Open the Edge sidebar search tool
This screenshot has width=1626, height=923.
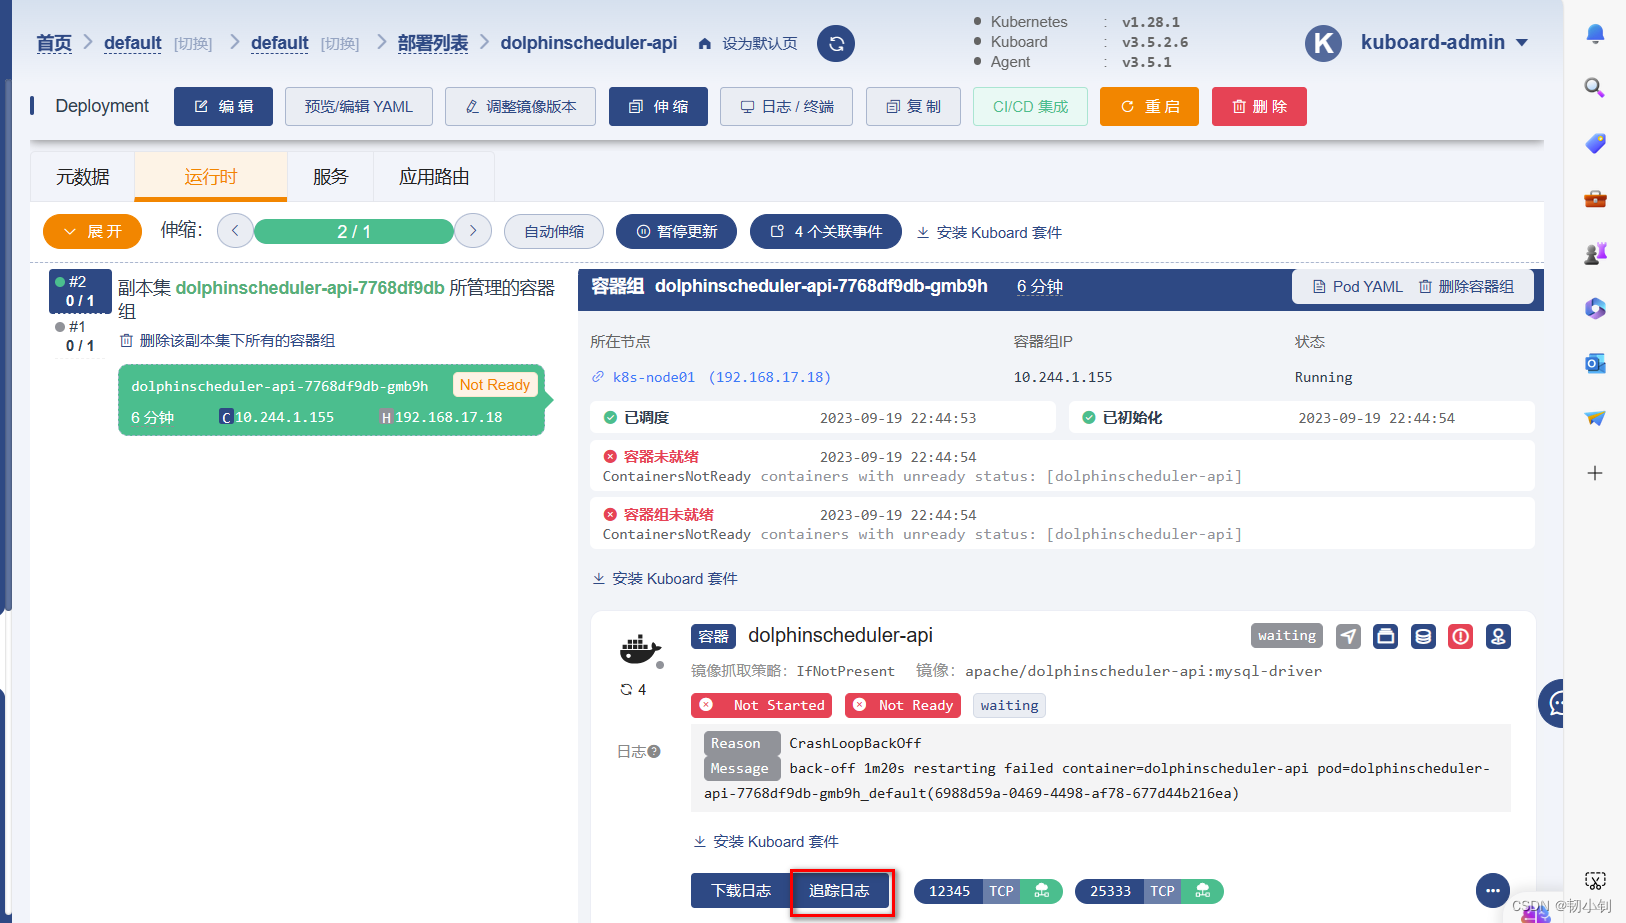click(1595, 88)
